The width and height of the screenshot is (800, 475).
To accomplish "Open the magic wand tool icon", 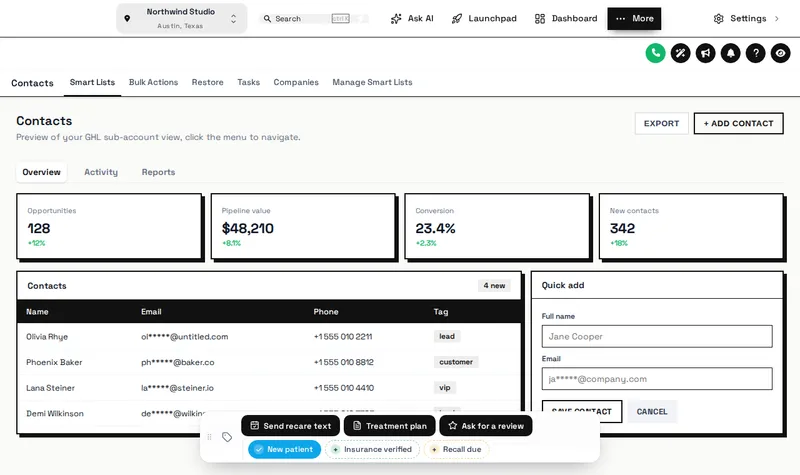I will point(680,53).
